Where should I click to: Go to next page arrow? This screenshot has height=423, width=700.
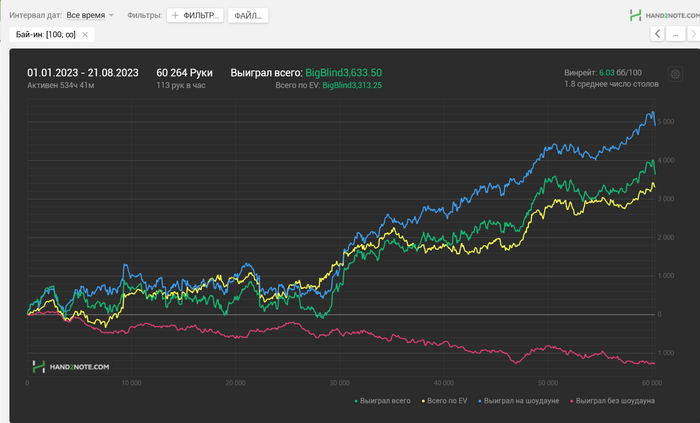(x=693, y=34)
